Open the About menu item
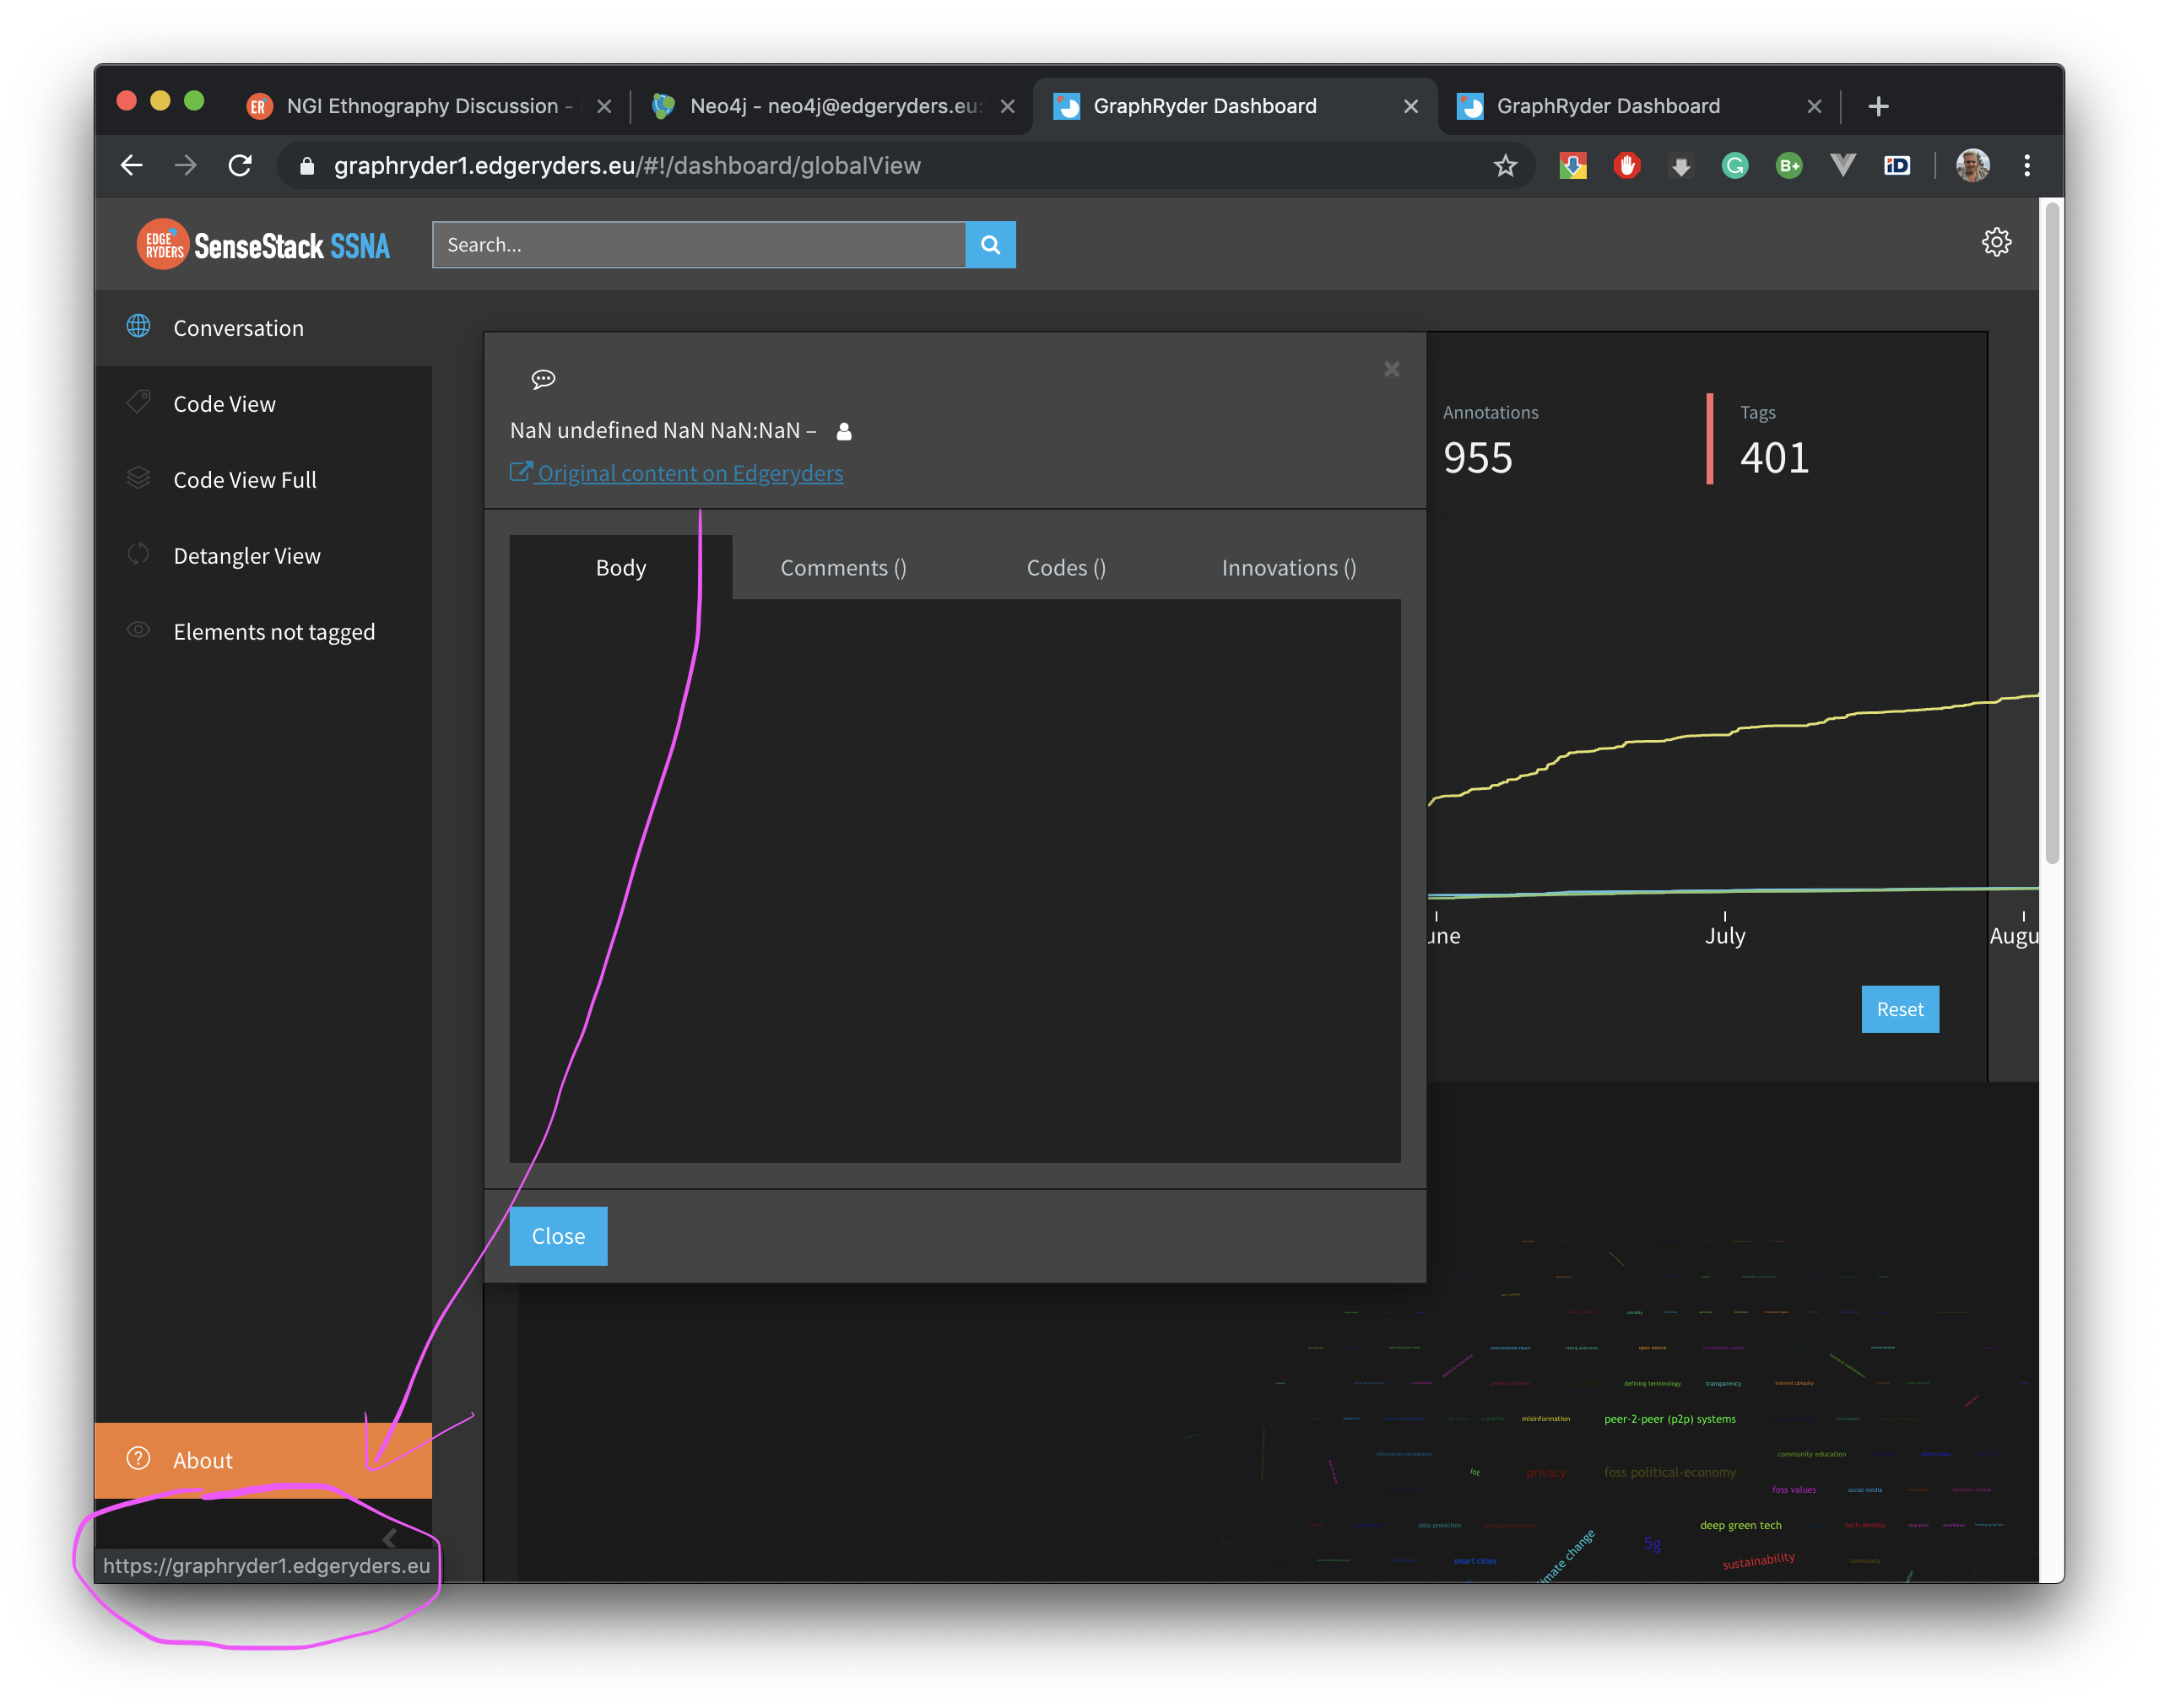 click(263, 1459)
